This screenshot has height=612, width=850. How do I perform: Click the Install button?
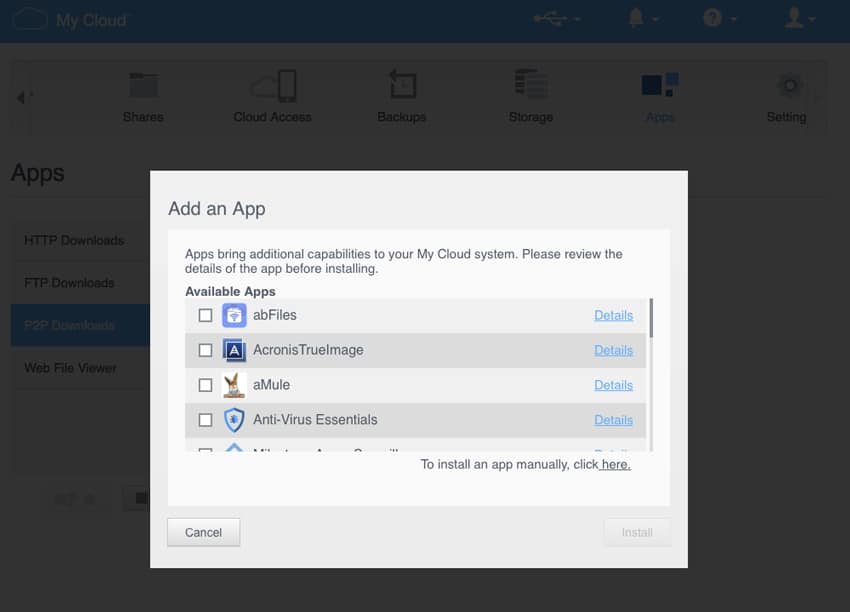(x=637, y=532)
